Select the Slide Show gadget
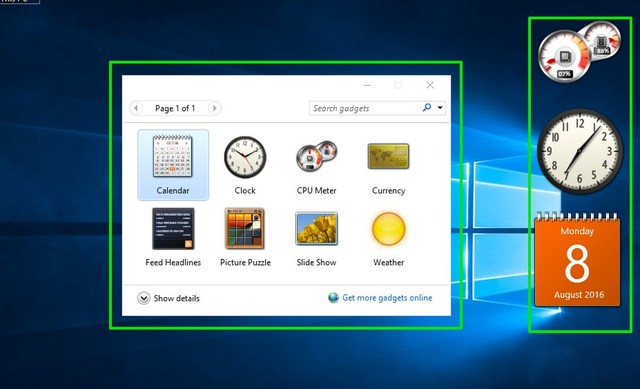 [x=316, y=237]
